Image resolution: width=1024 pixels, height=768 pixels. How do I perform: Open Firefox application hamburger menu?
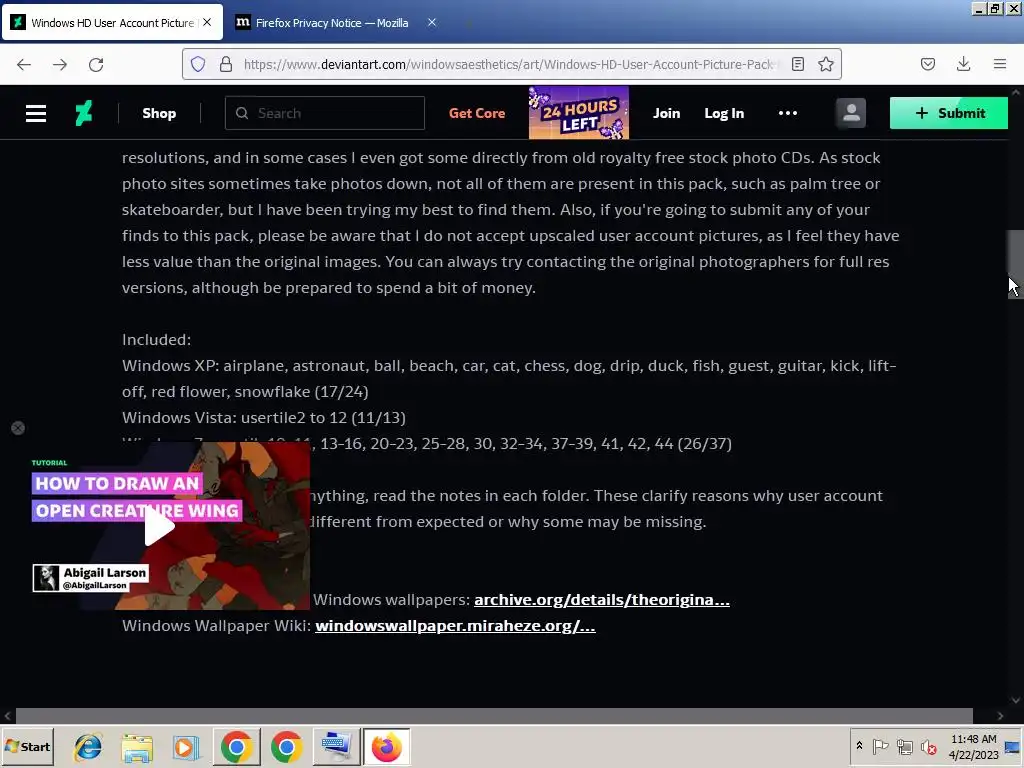tap(1000, 64)
